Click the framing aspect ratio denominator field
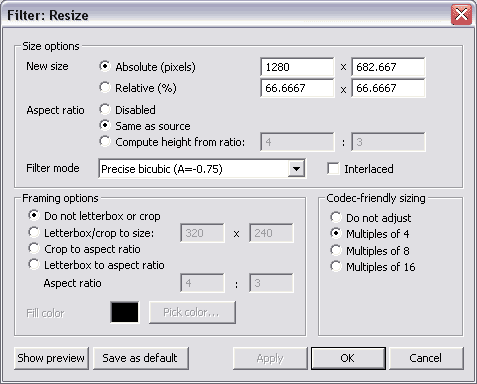This screenshot has height=384, width=477. [271, 283]
